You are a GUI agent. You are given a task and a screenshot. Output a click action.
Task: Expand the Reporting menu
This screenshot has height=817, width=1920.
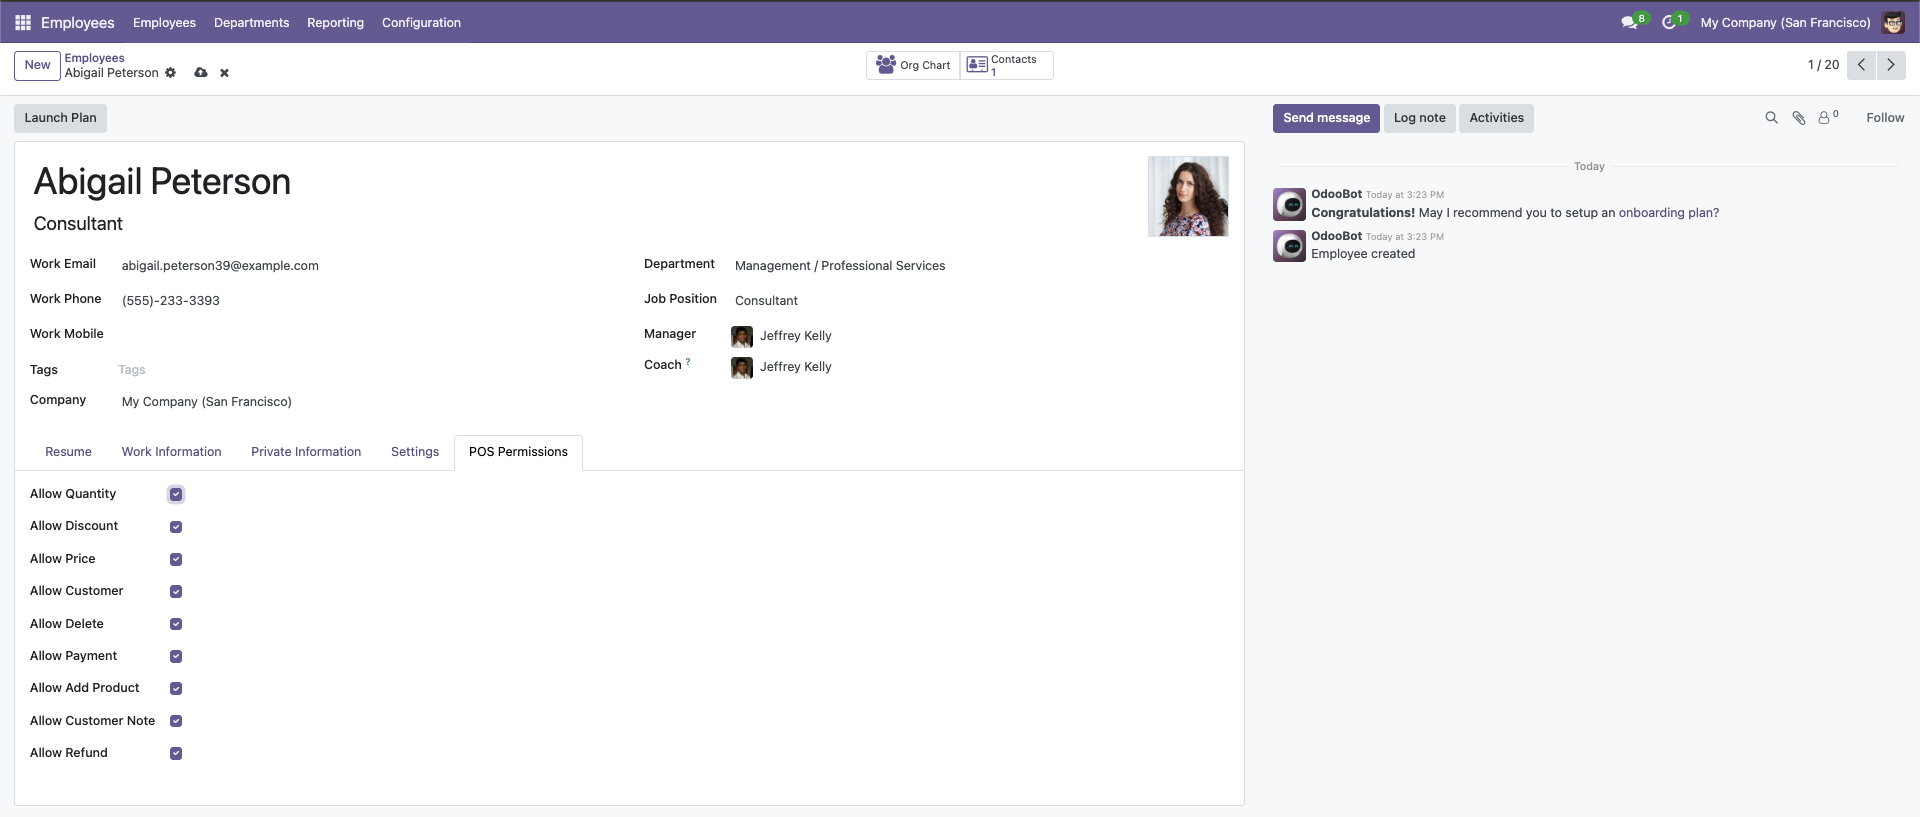(x=335, y=22)
